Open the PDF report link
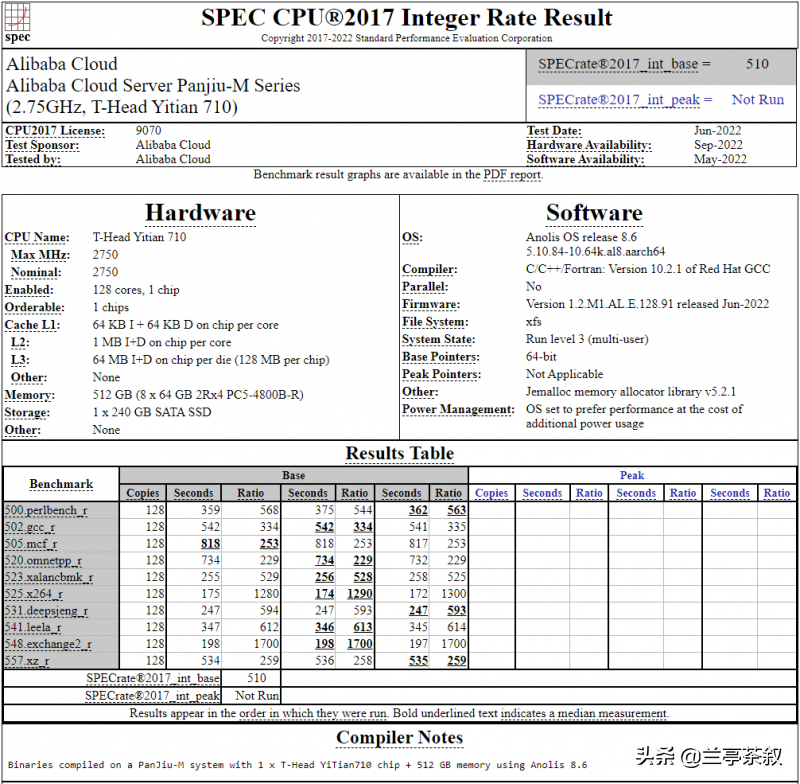Image resolution: width=800 pixels, height=784 pixels. coord(512,175)
